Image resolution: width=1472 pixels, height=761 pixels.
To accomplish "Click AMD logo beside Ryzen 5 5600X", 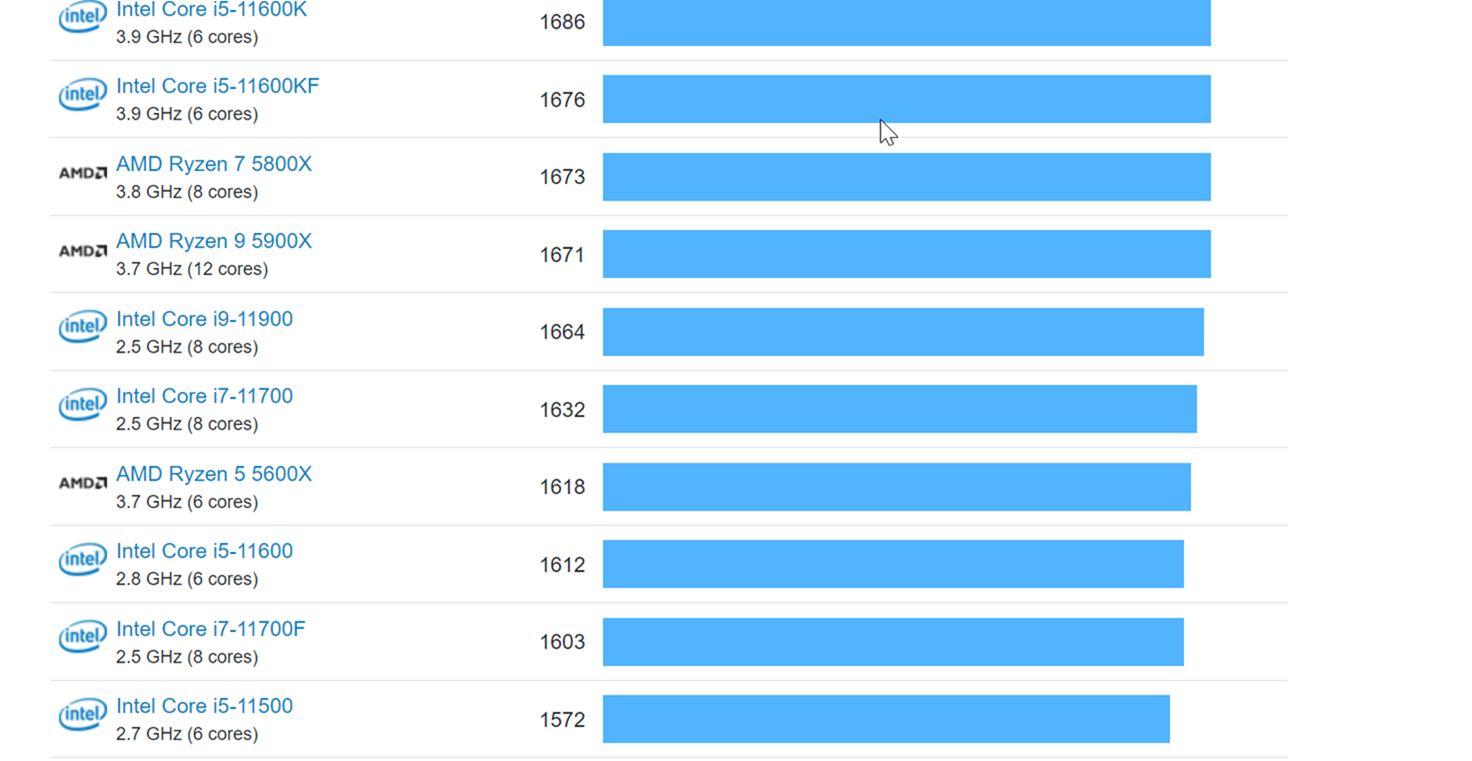I will tap(82, 483).
